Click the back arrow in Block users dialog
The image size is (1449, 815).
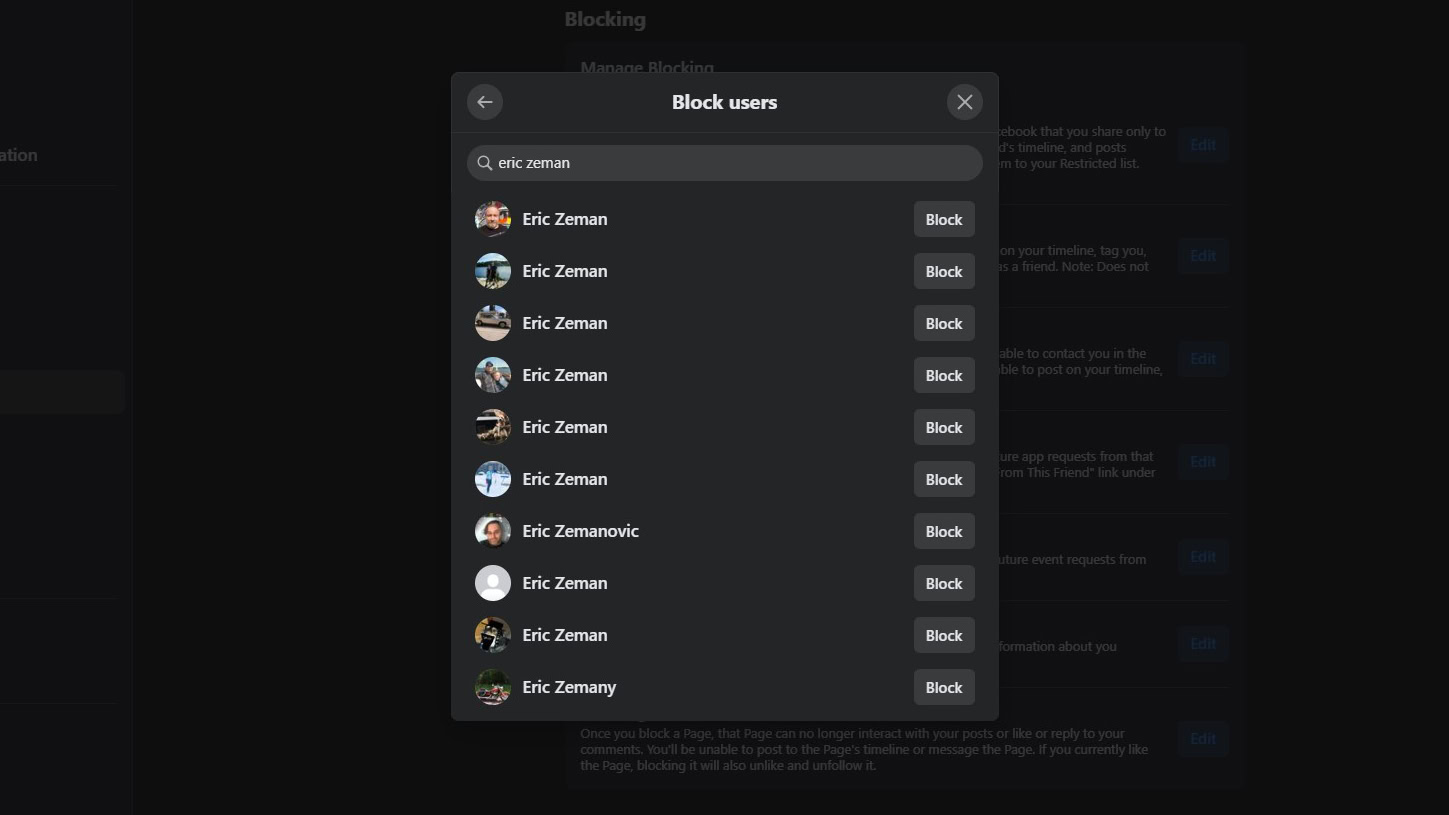pos(485,102)
